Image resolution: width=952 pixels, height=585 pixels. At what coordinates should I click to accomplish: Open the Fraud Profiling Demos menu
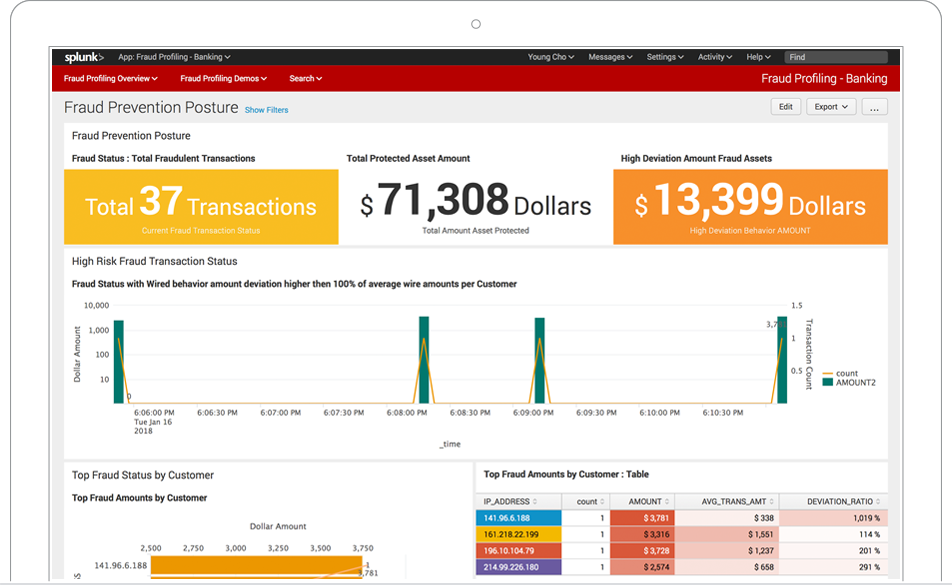(222, 78)
